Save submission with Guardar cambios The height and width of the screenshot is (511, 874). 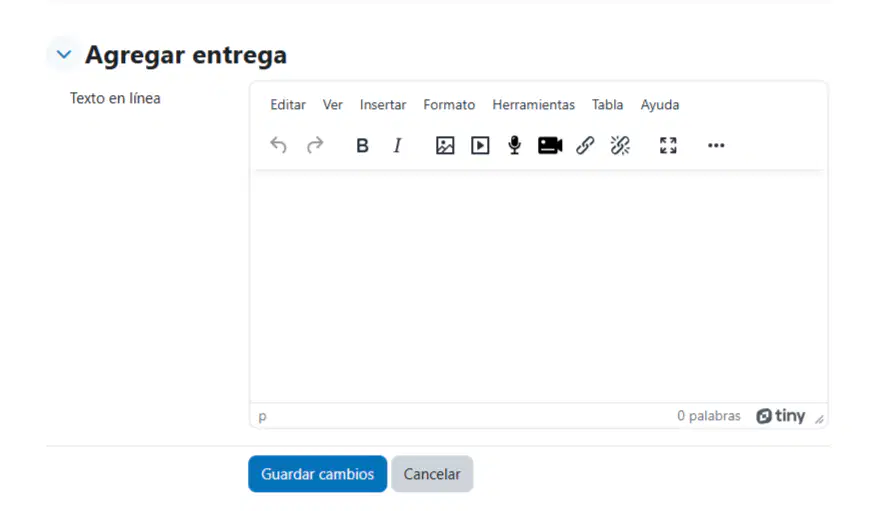coord(317,474)
